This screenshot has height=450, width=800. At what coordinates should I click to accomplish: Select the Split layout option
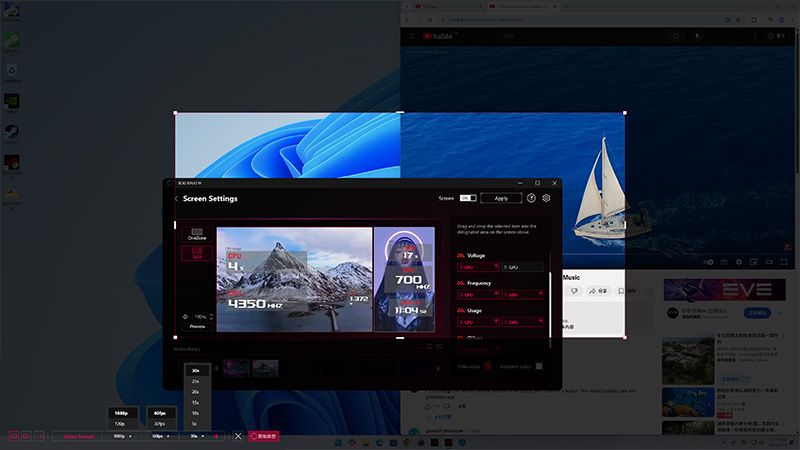click(x=197, y=253)
